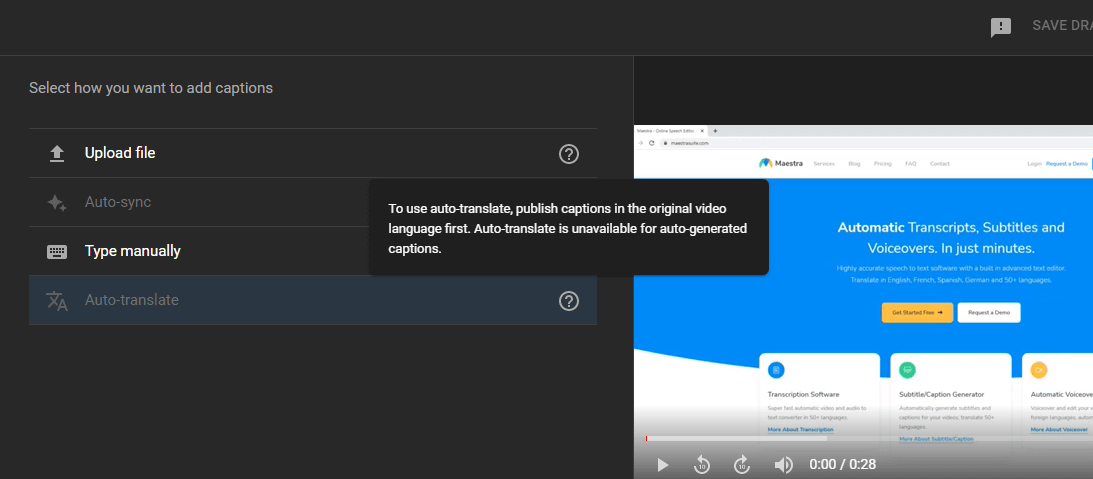The image size is (1093, 479).
Task: Skip forward 10 seconds in the video
Action: point(742,464)
